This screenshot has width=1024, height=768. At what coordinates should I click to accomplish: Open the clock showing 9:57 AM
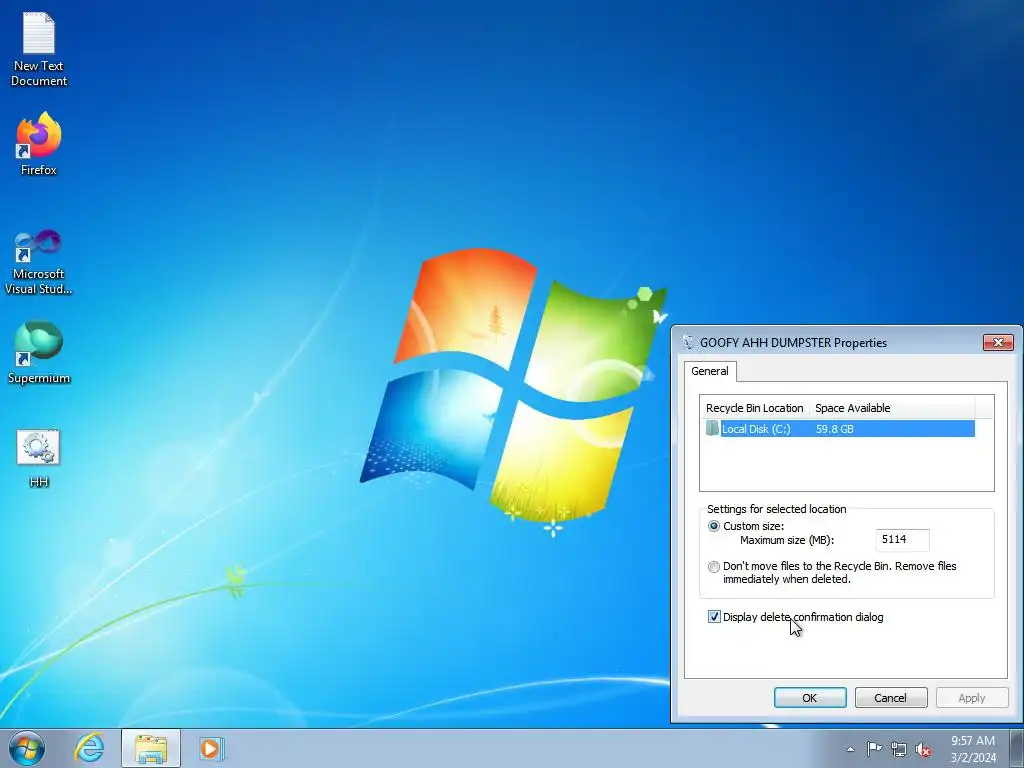(973, 749)
